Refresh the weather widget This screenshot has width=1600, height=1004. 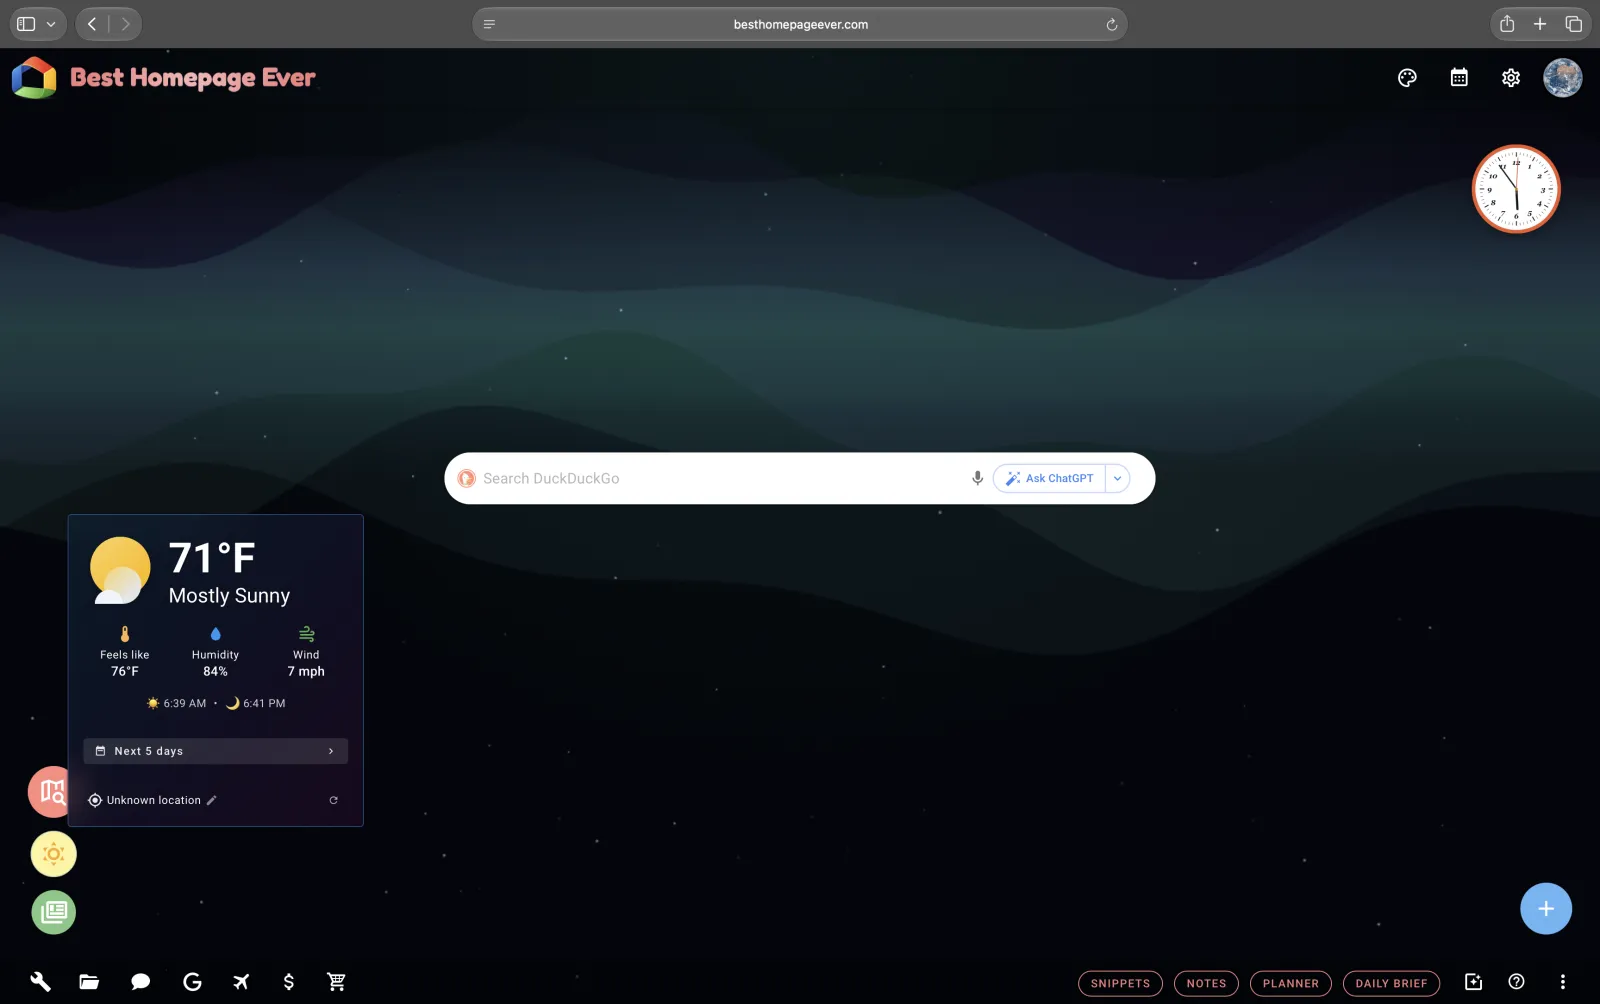point(333,800)
